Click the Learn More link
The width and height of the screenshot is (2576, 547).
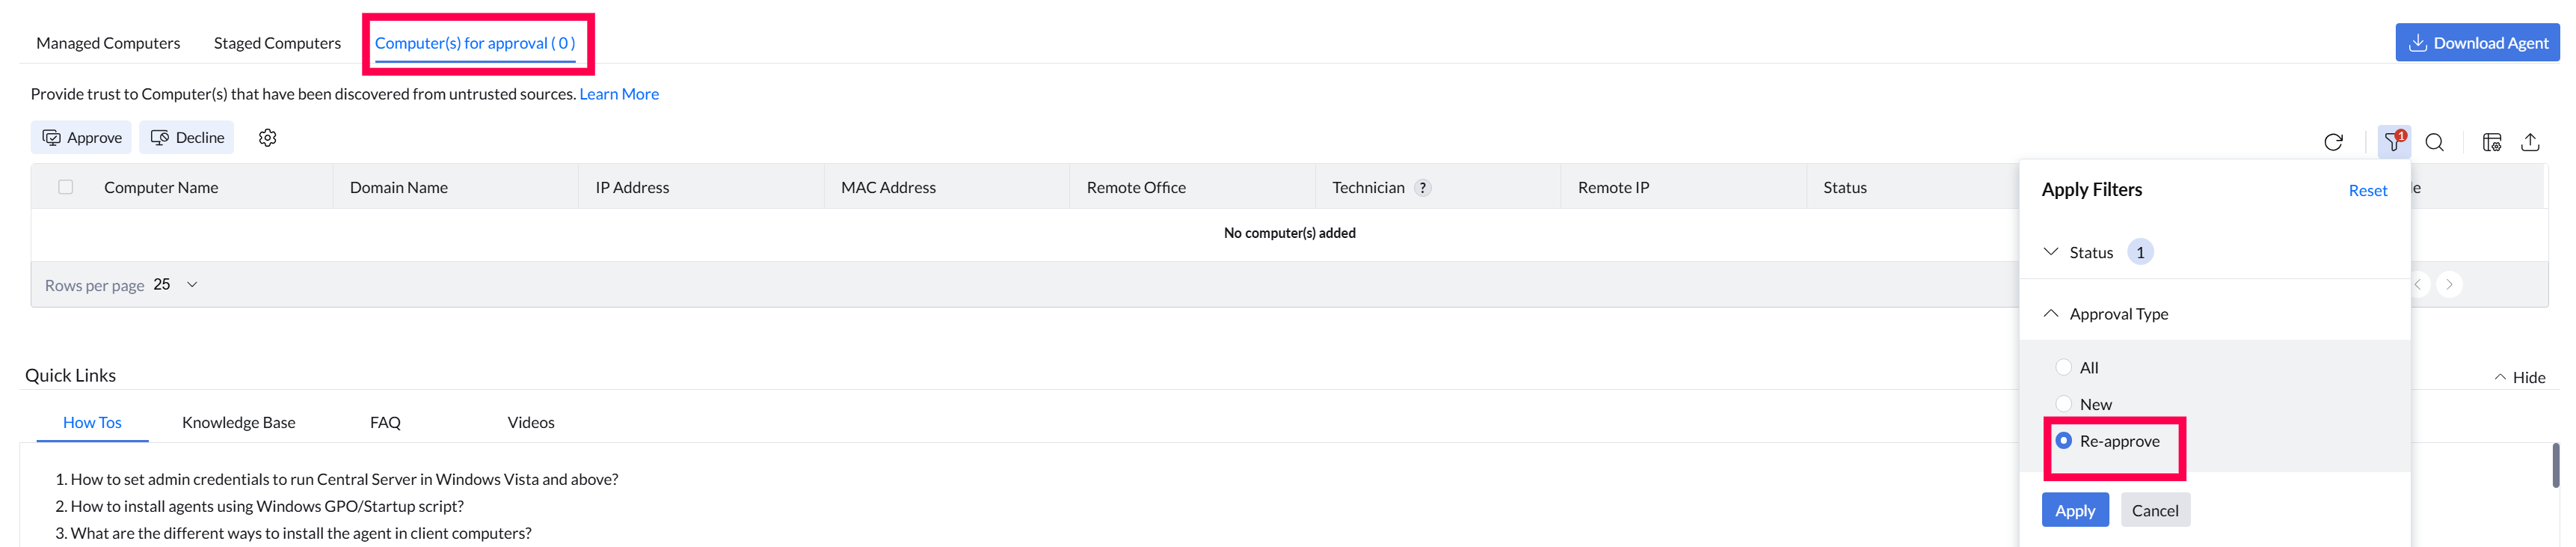pyautogui.click(x=619, y=94)
